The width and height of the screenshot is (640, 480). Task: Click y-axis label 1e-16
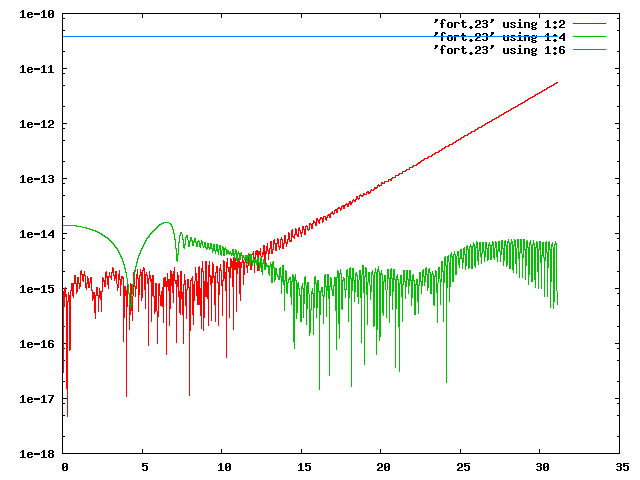[x=37, y=344]
